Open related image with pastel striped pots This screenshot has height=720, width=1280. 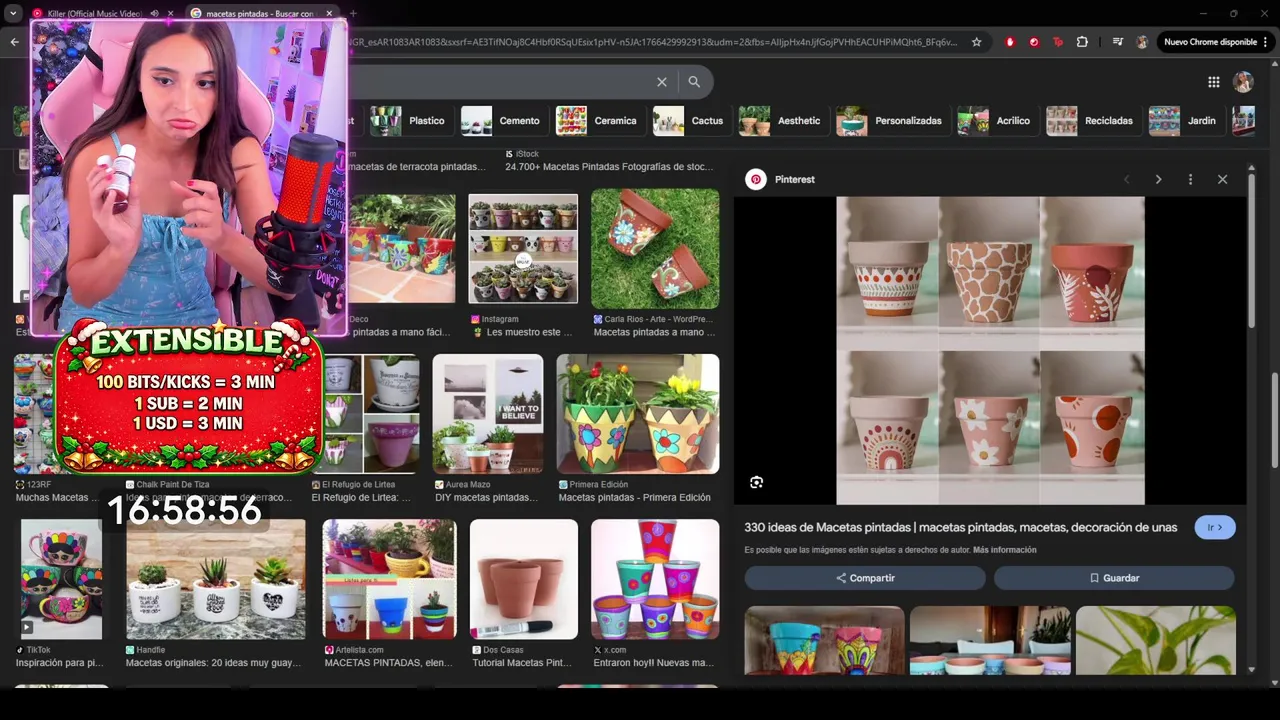tap(990, 640)
